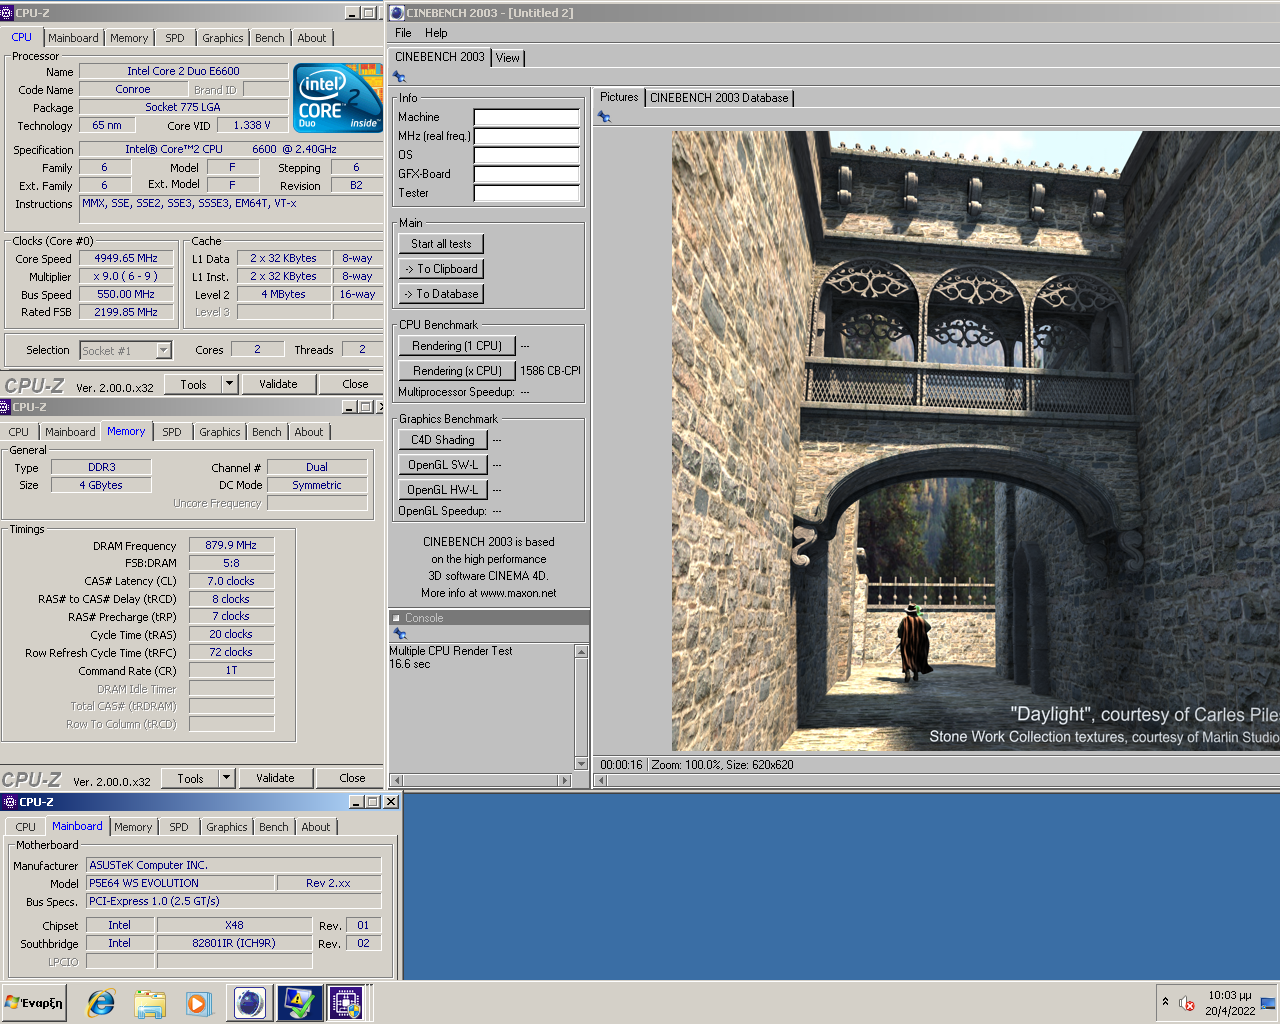This screenshot has width=1280, height=1024.
Task: Show hidden system tray icons
Action: point(1165,1002)
